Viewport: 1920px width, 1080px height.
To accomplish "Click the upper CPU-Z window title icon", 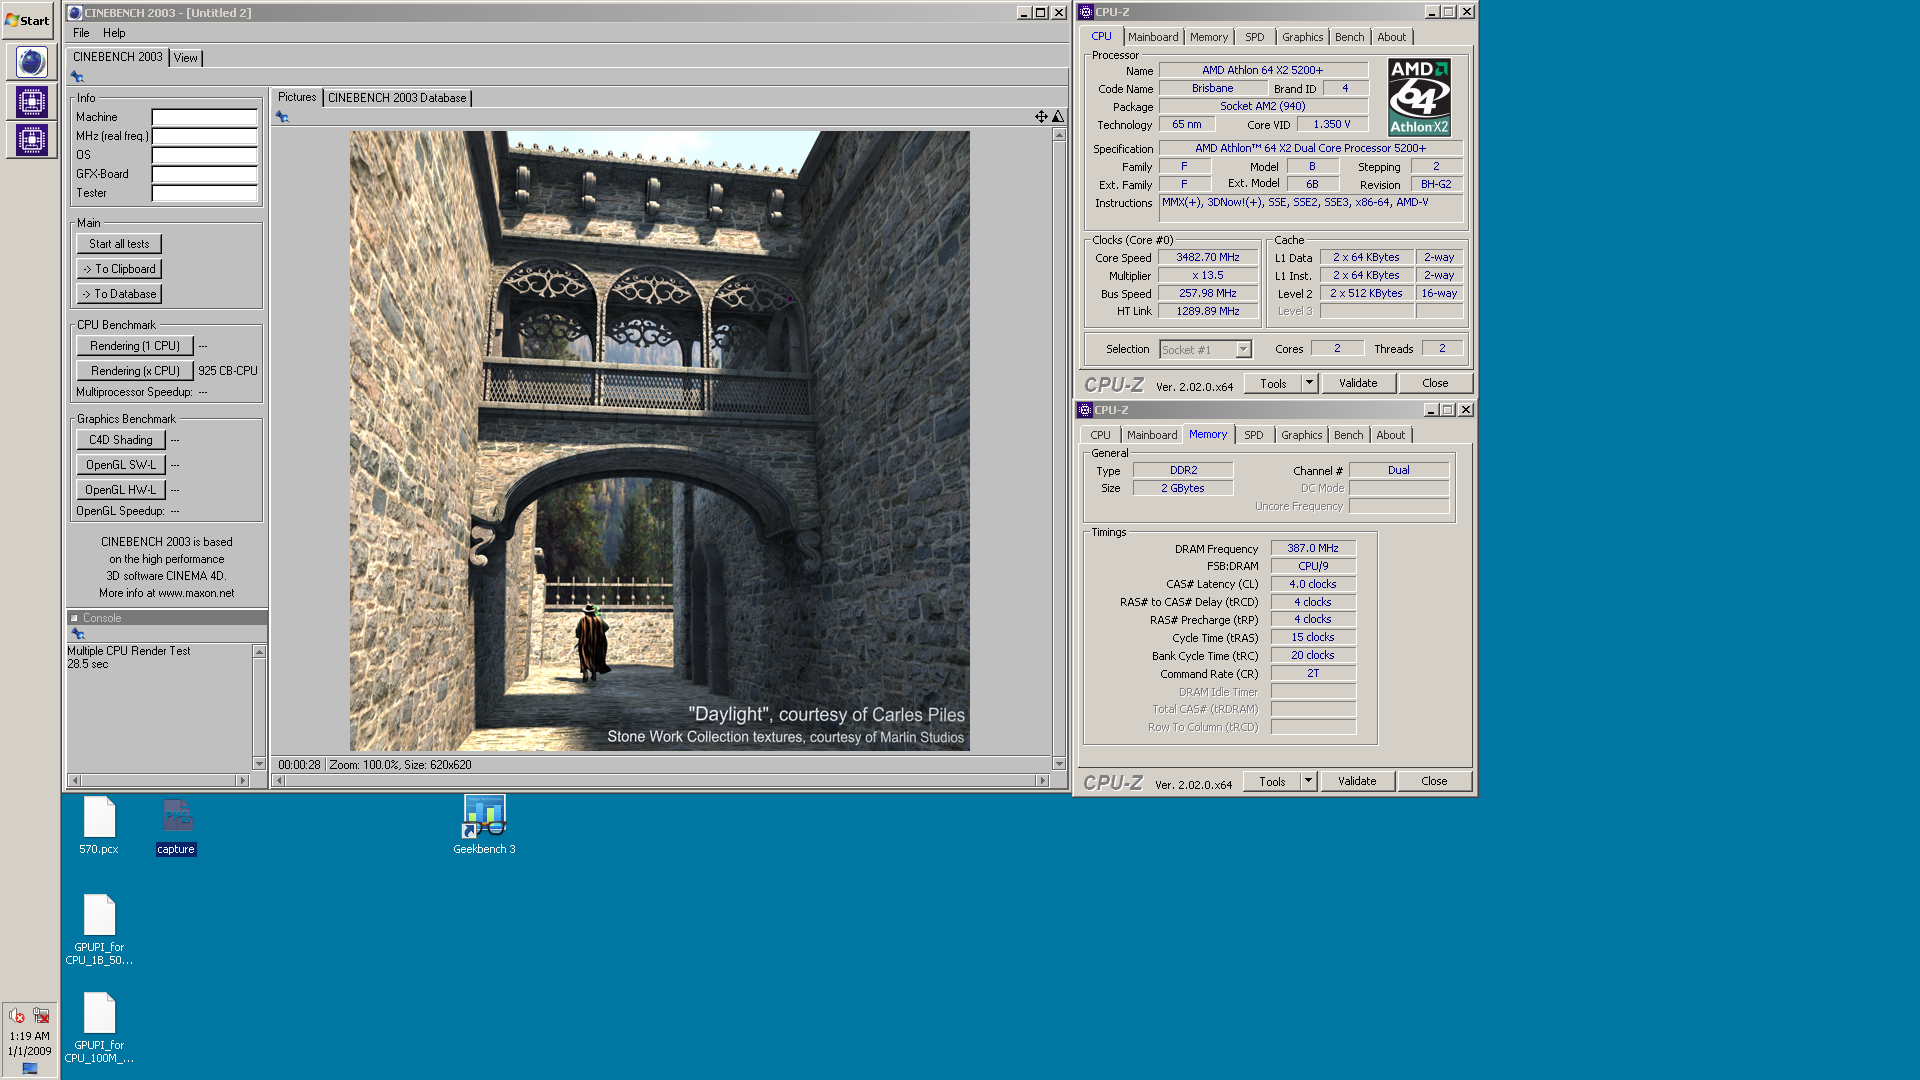I will [1085, 12].
